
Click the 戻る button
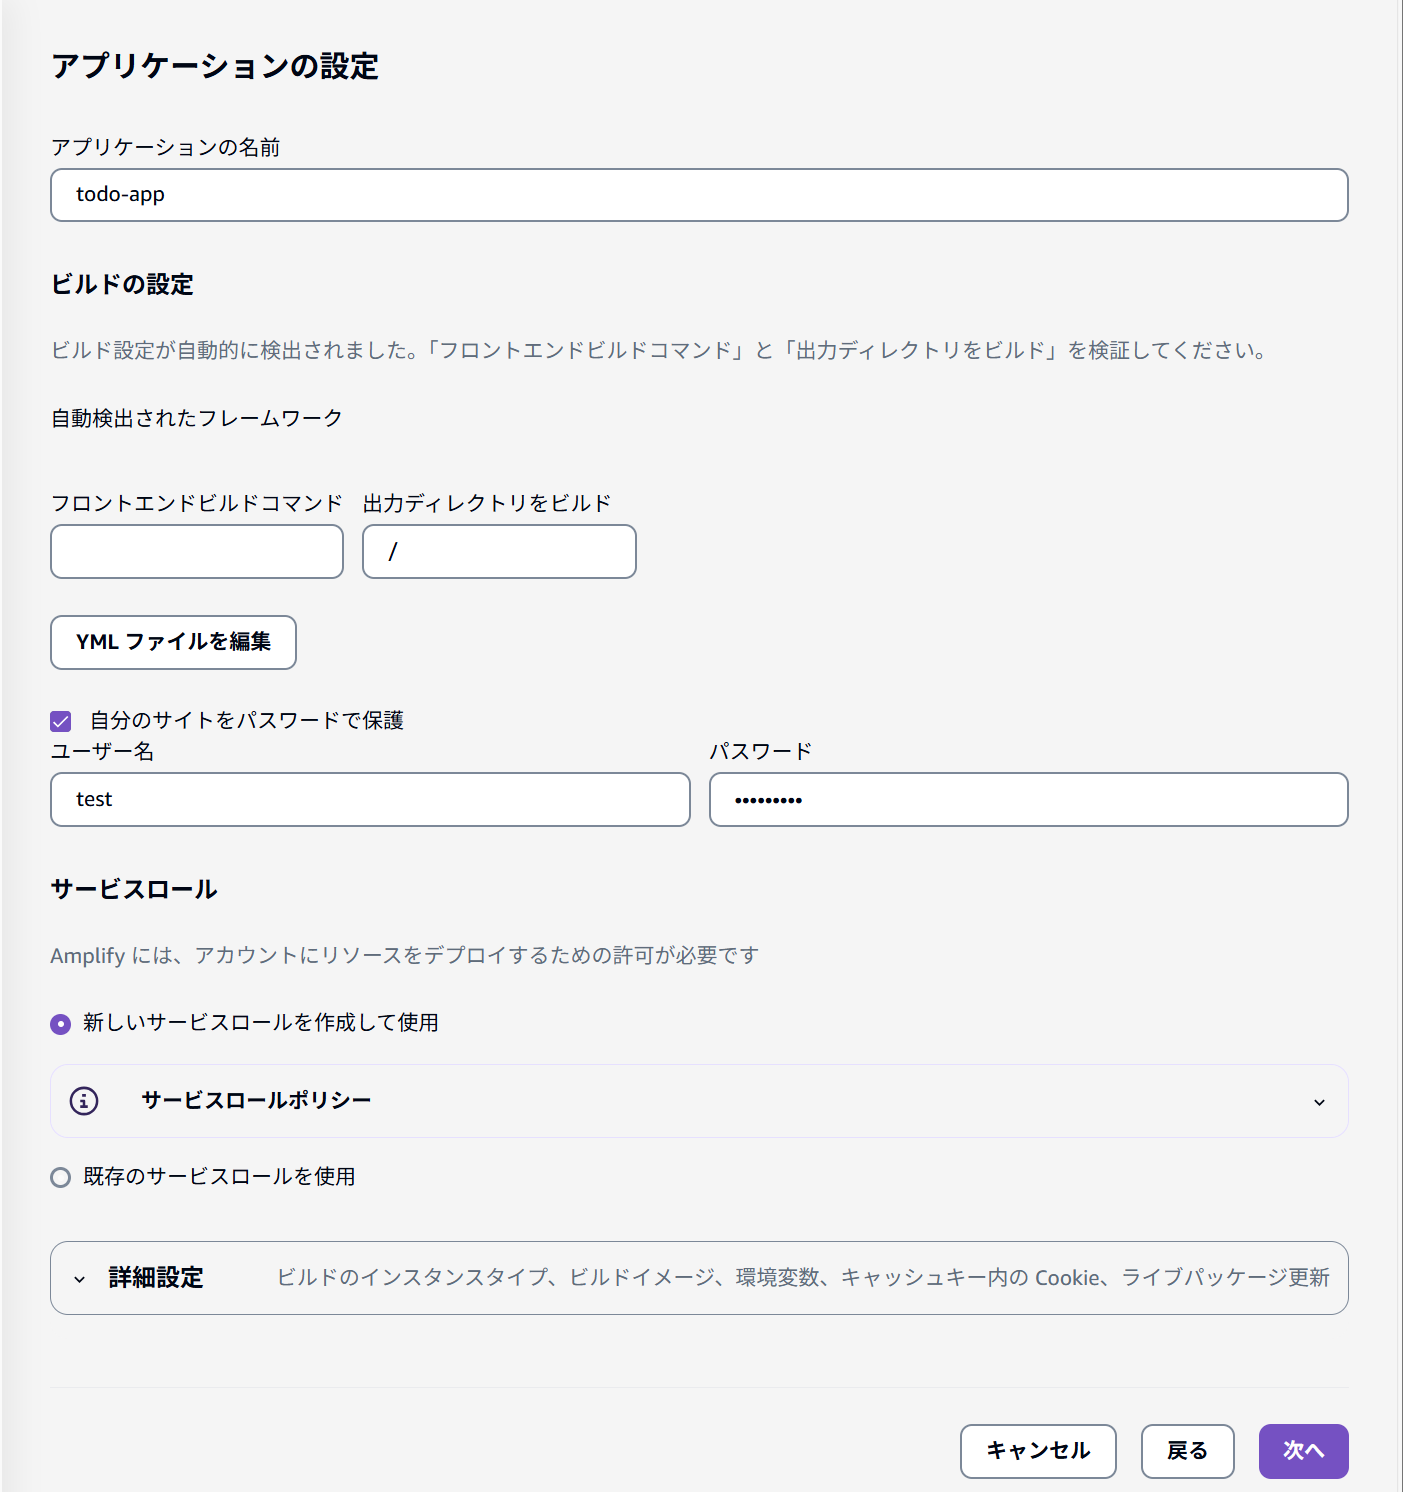tap(1187, 1451)
